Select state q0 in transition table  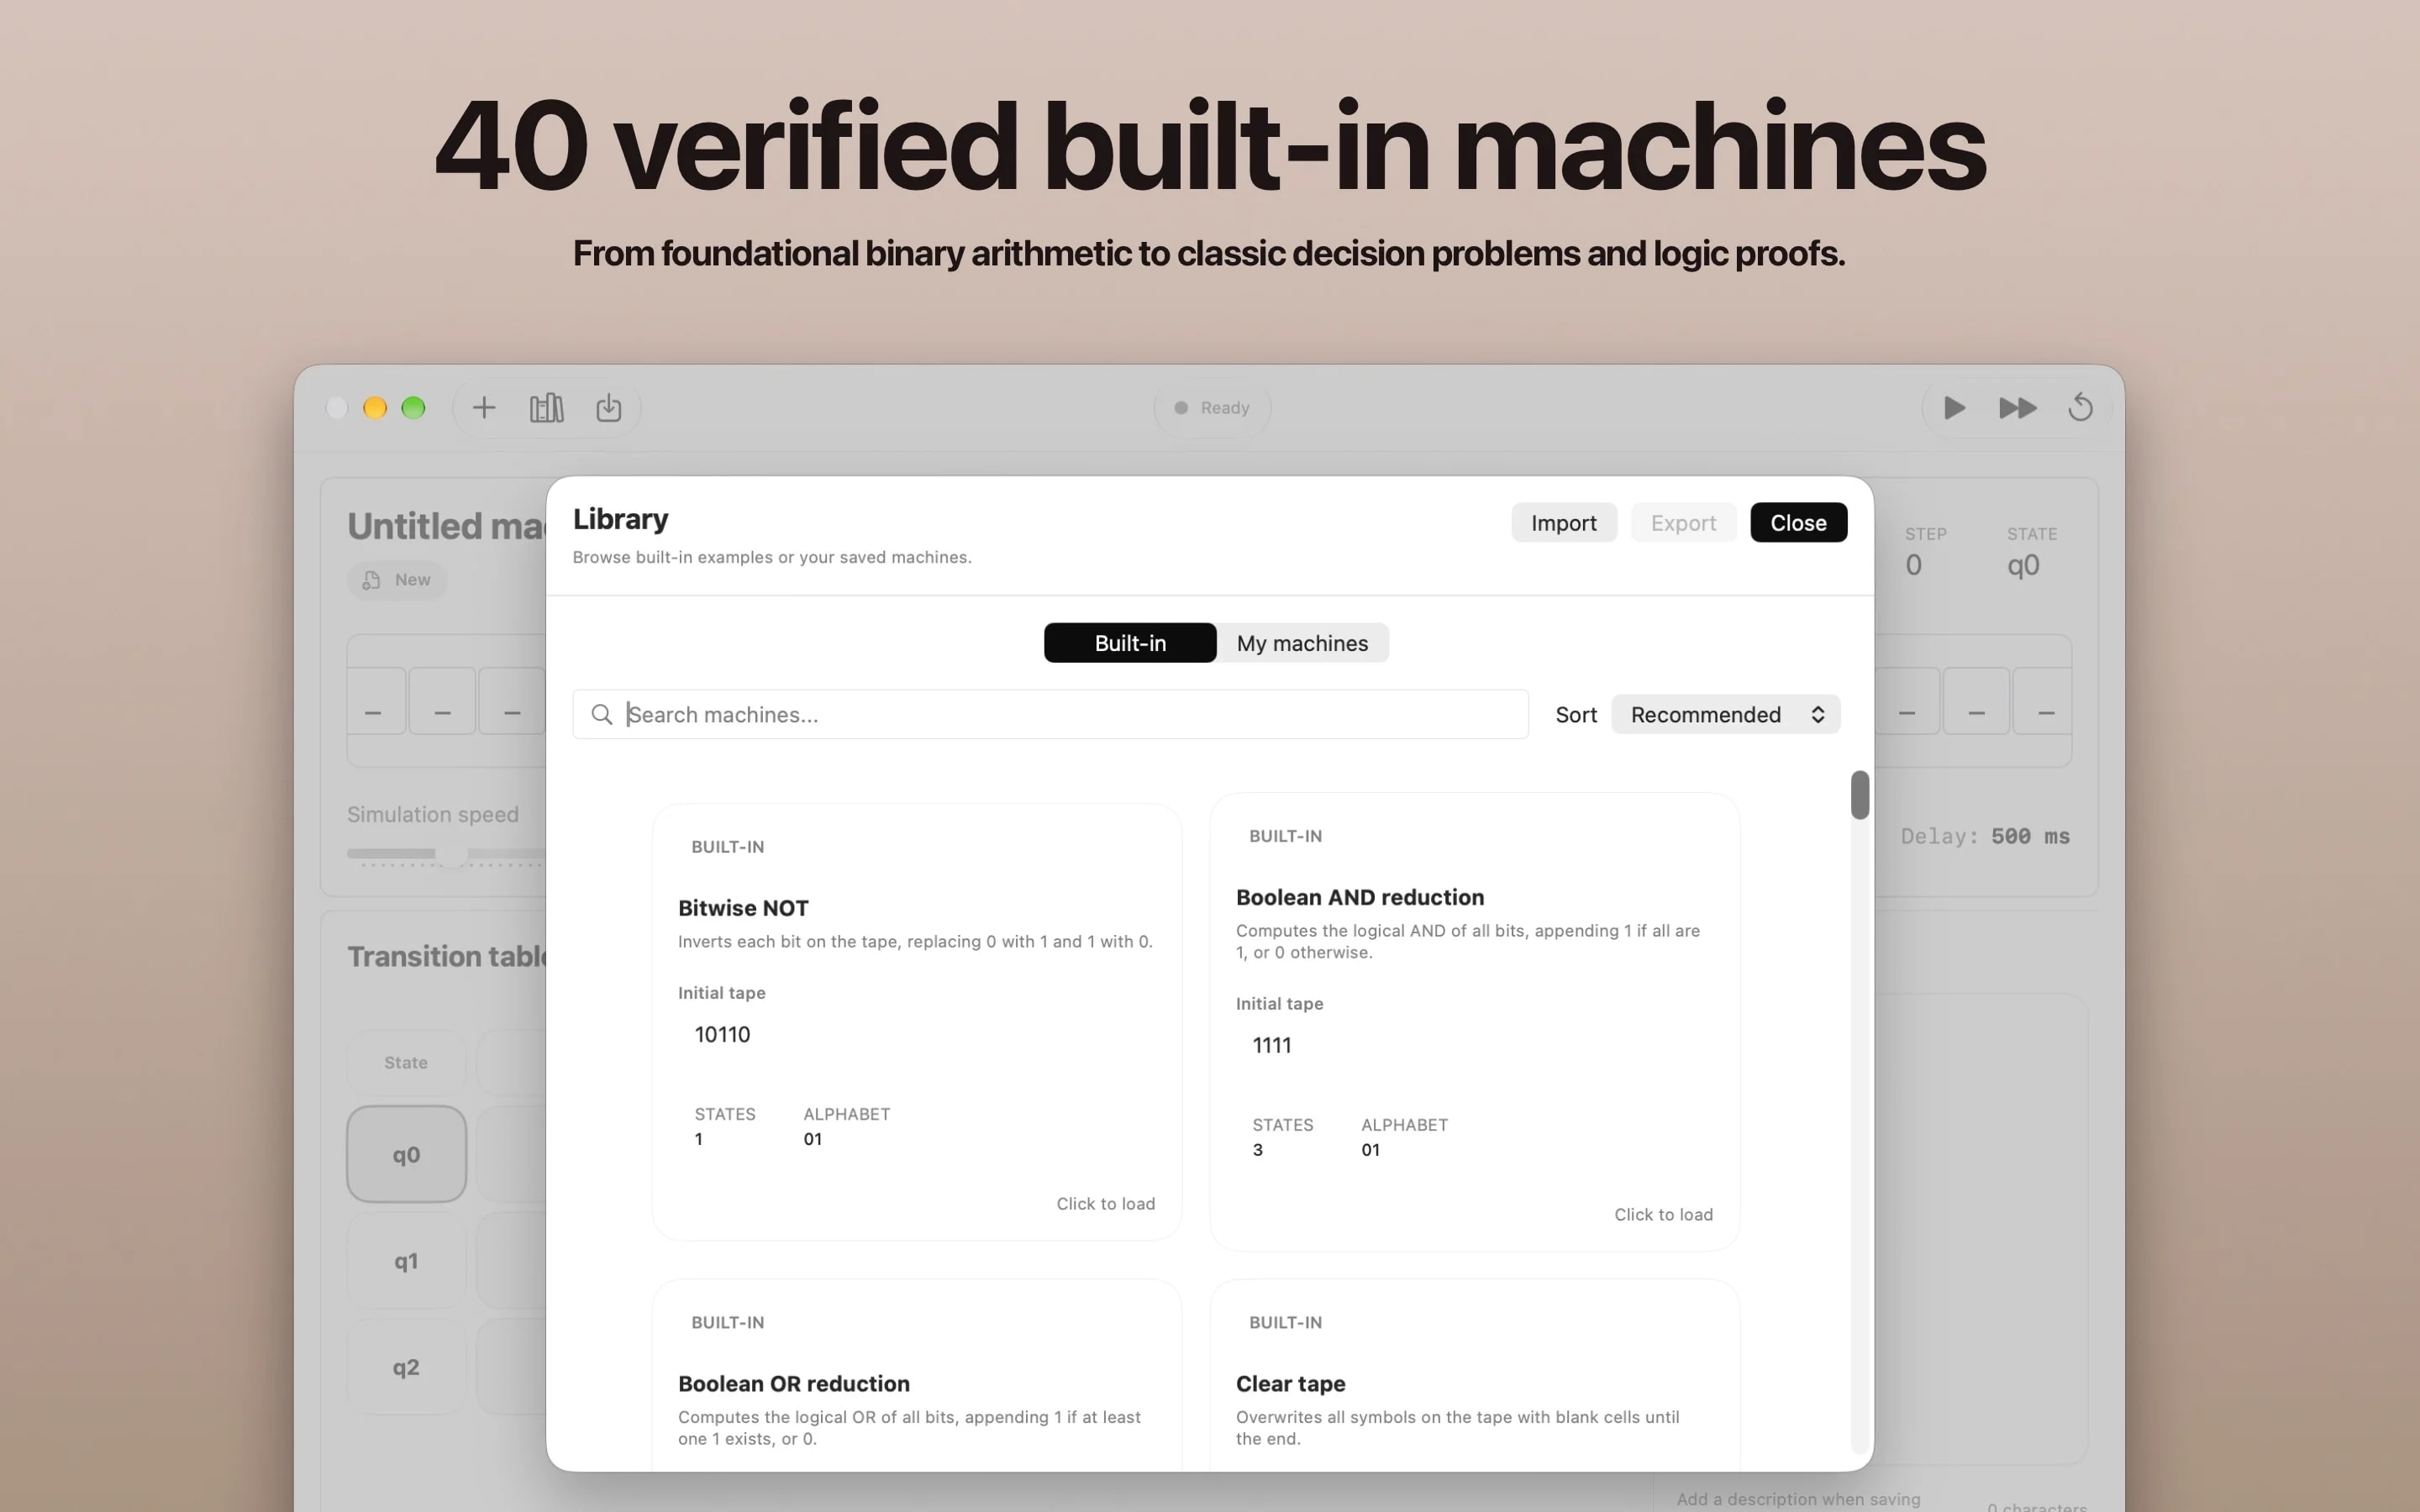[406, 1154]
